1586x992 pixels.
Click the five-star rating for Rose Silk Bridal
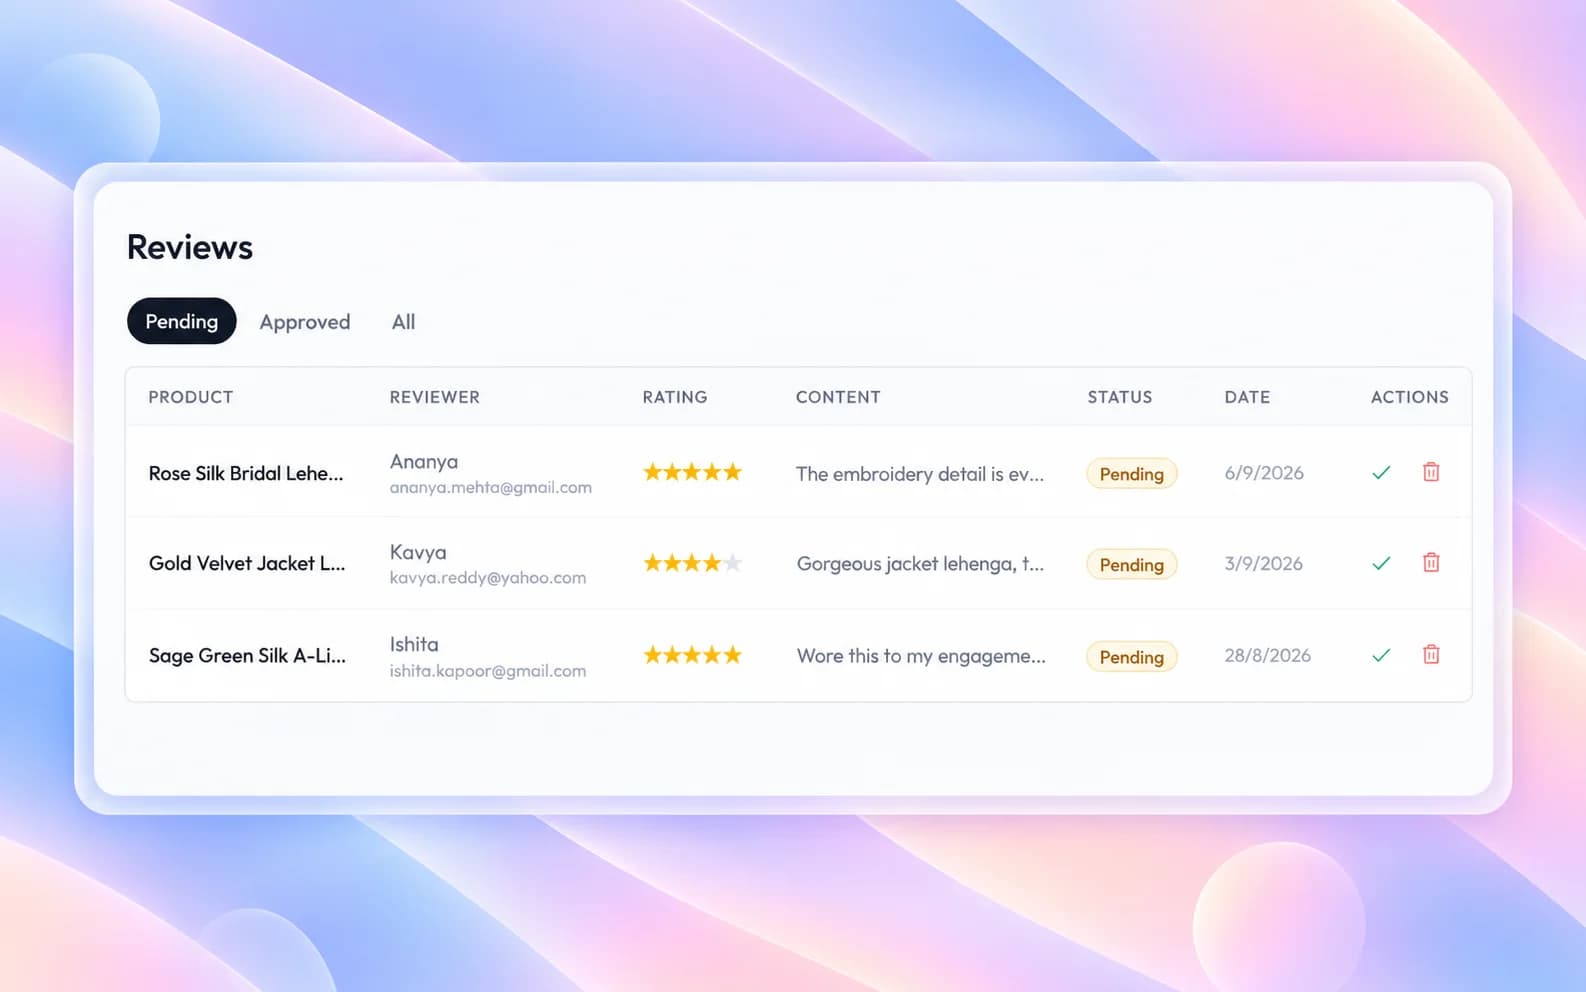[x=692, y=472]
